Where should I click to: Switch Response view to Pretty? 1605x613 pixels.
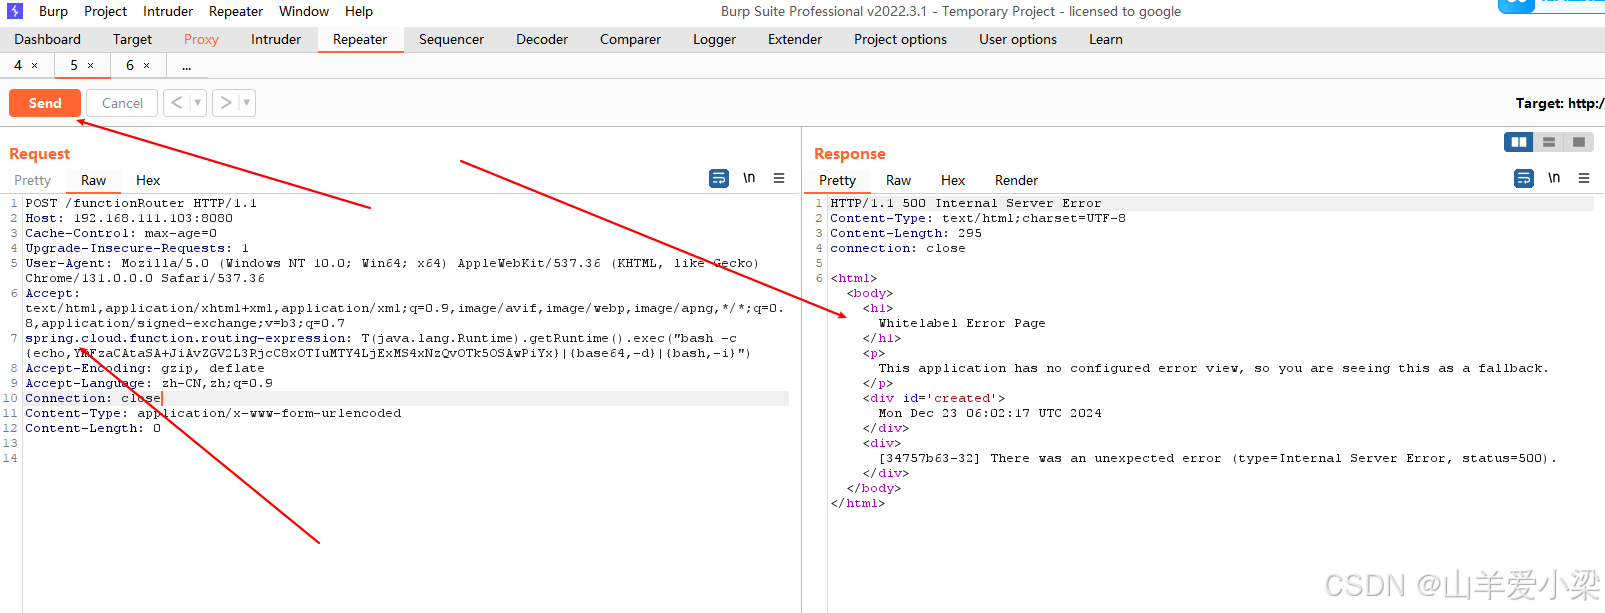pyautogui.click(x=837, y=180)
